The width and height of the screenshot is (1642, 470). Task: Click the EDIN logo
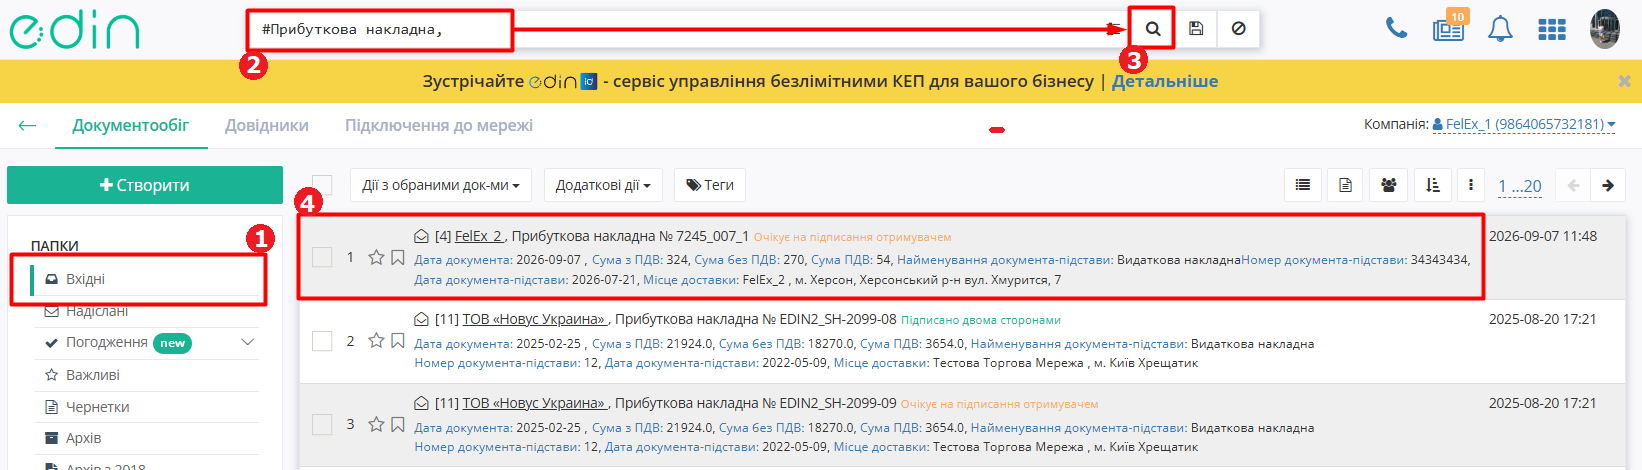(x=74, y=30)
